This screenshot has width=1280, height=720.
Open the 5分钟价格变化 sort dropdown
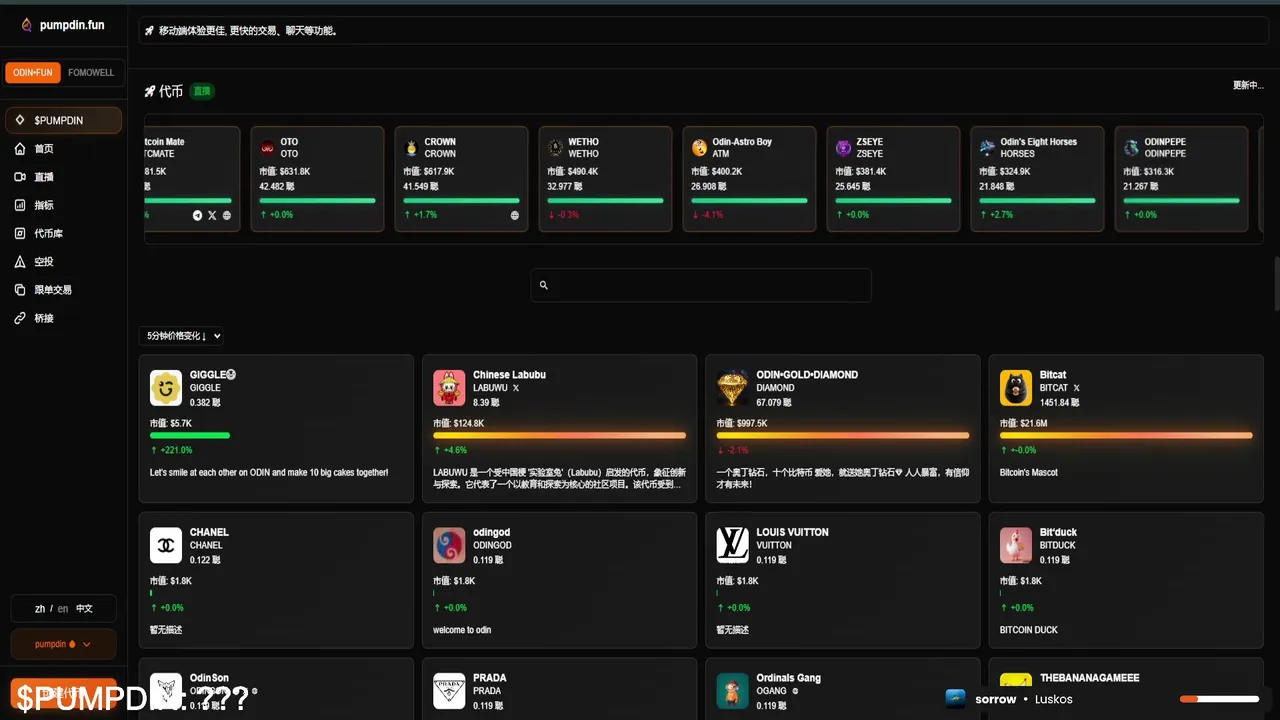tap(182, 336)
